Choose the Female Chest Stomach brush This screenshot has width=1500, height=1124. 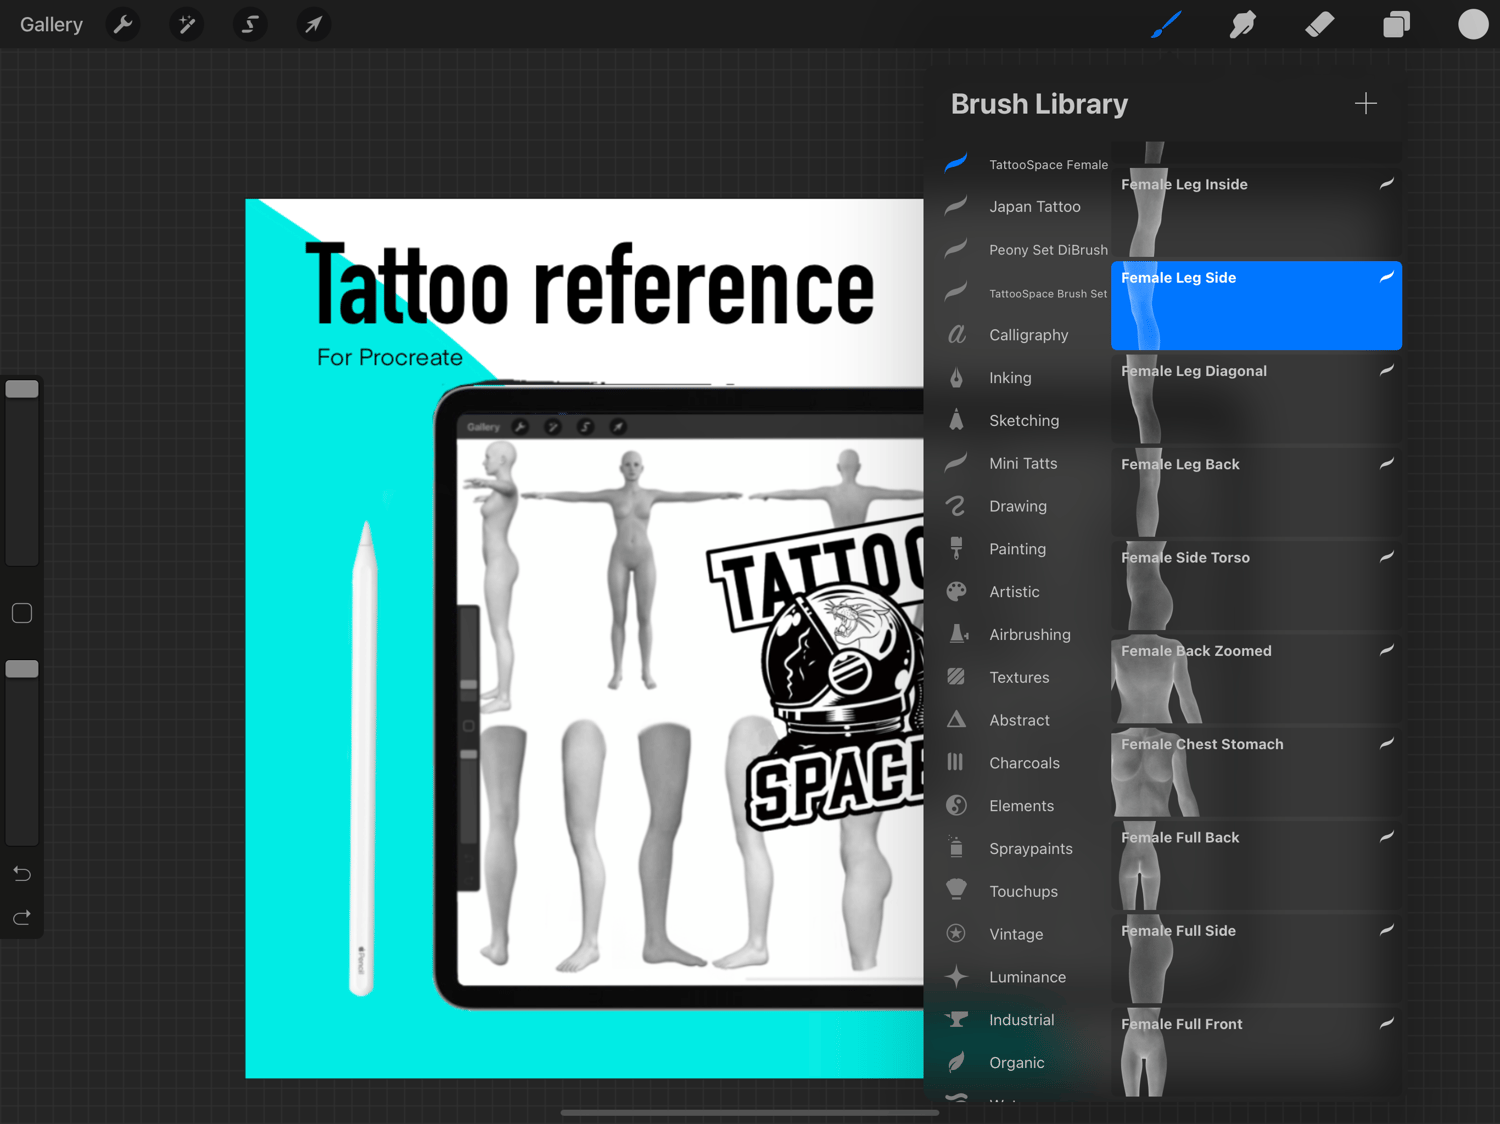pos(1256,772)
